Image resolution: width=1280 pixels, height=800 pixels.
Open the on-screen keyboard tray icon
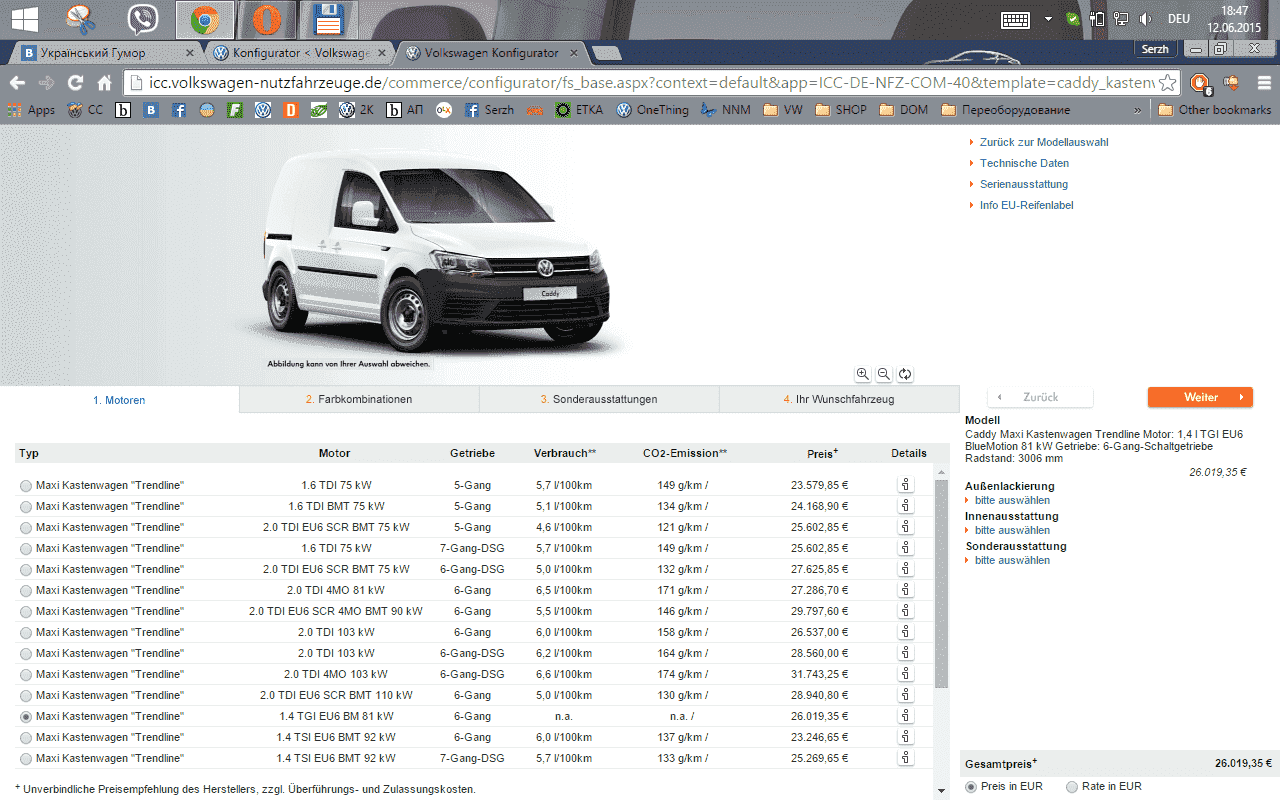(x=1016, y=19)
